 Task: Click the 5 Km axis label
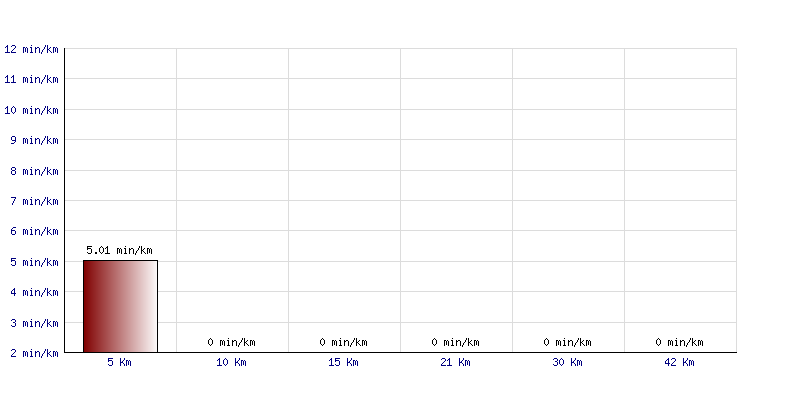click(119, 362)
